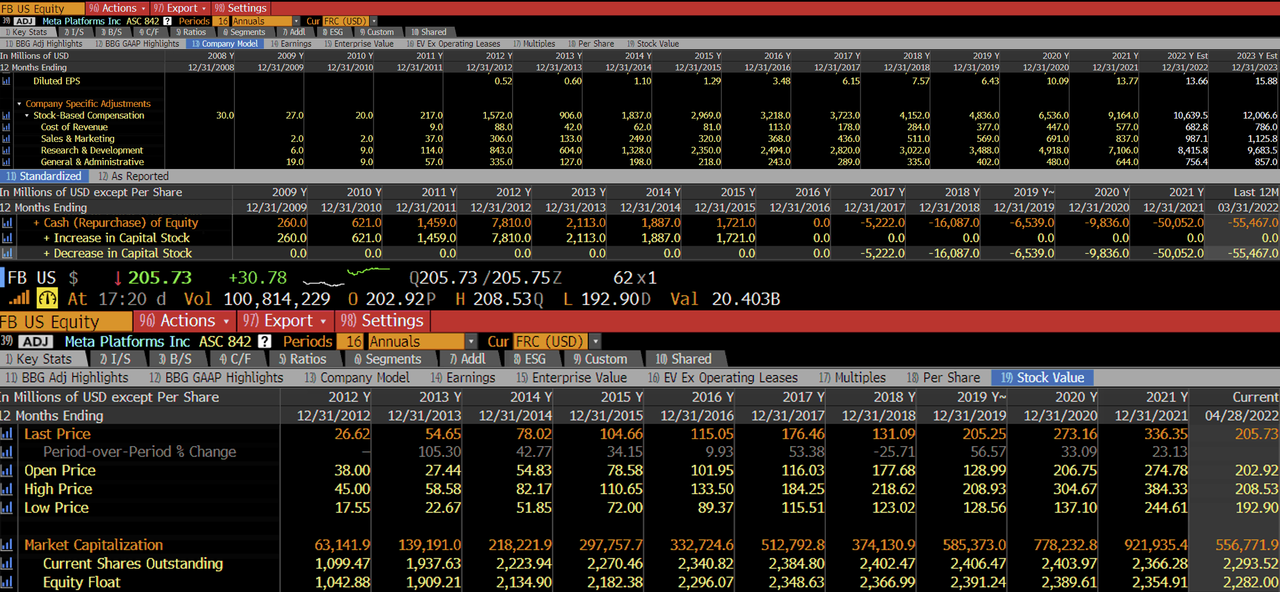Open Earnings subtab in Stock Value panel
This screenshot has height=592, width=1280.
pyautogui.click(x=463, y=377)
